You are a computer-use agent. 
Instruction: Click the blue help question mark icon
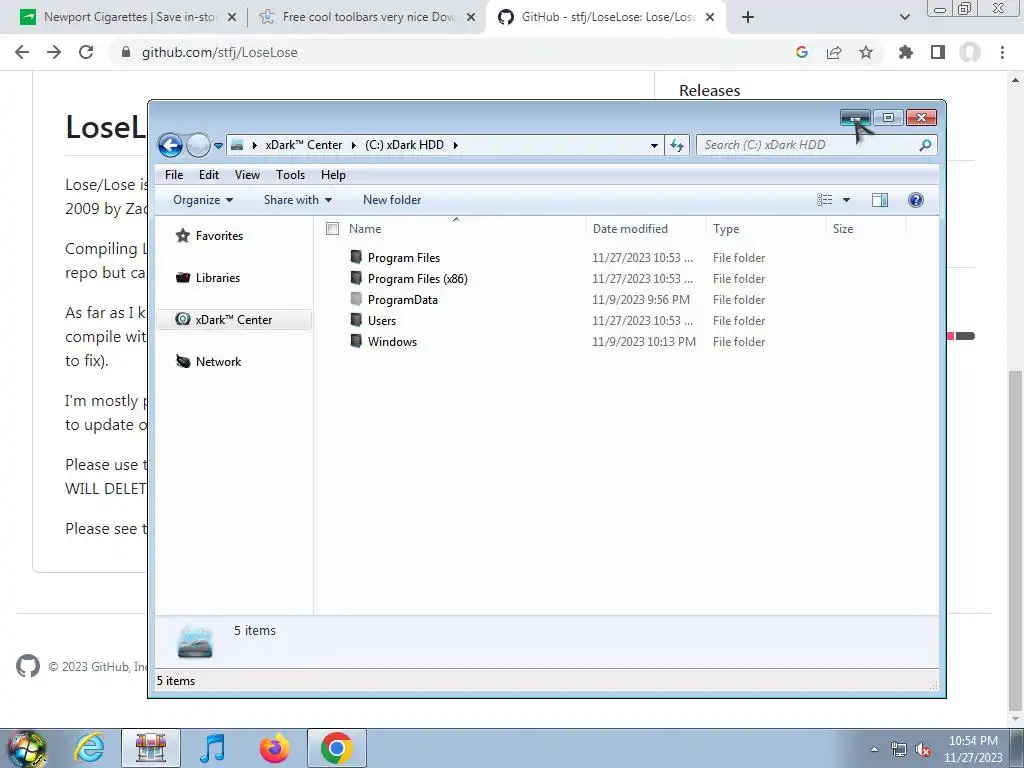[916, 200]
